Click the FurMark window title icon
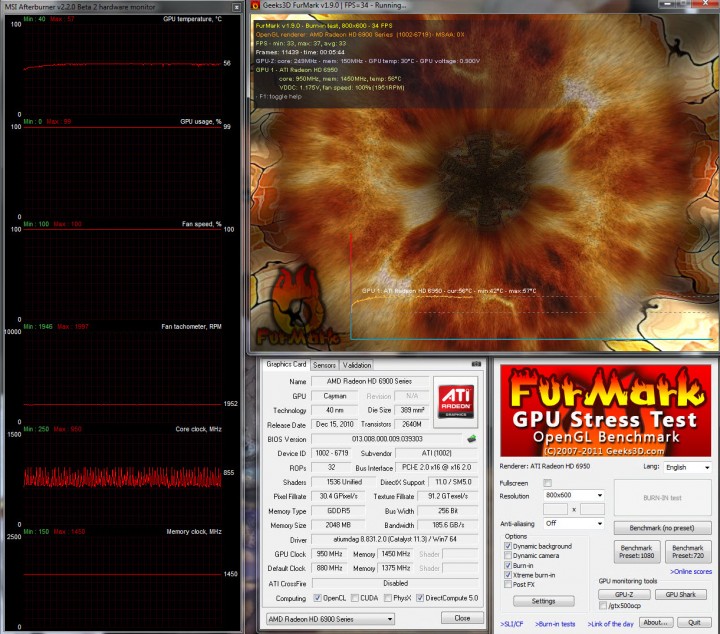This screenshot has height=634, width=720. 256,5
